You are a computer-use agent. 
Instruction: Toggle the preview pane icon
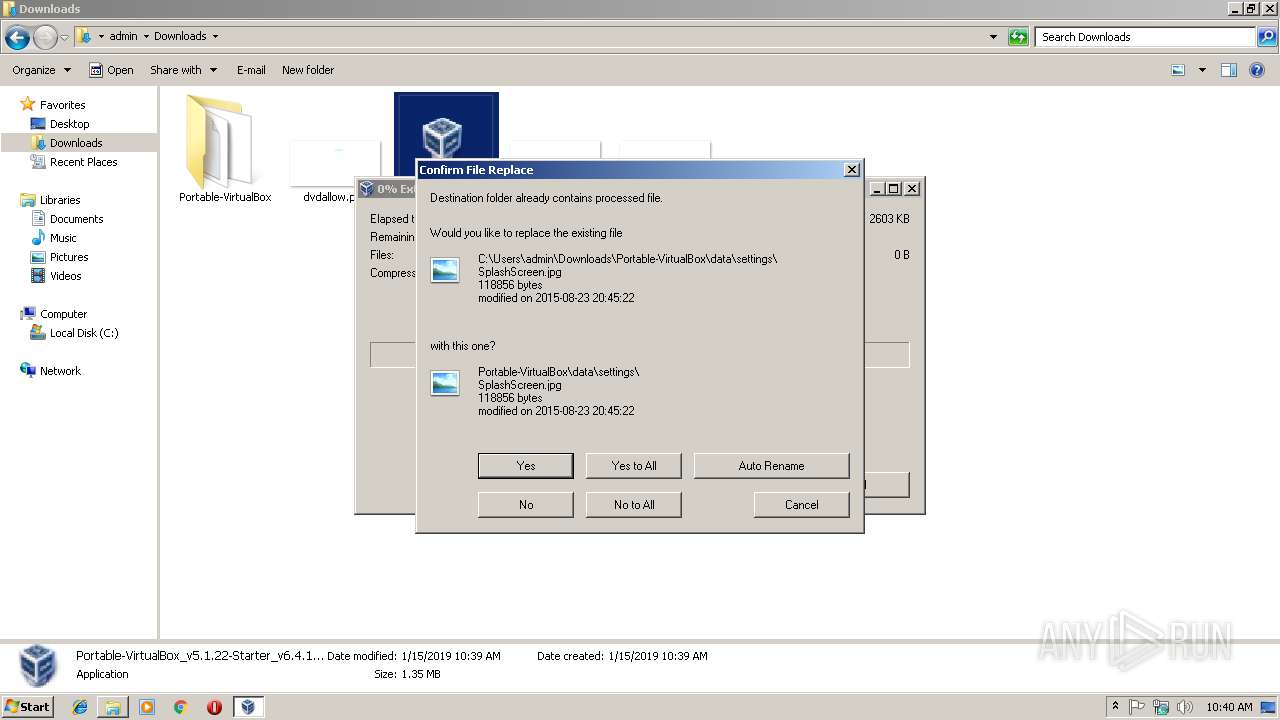coord(1229,70)
